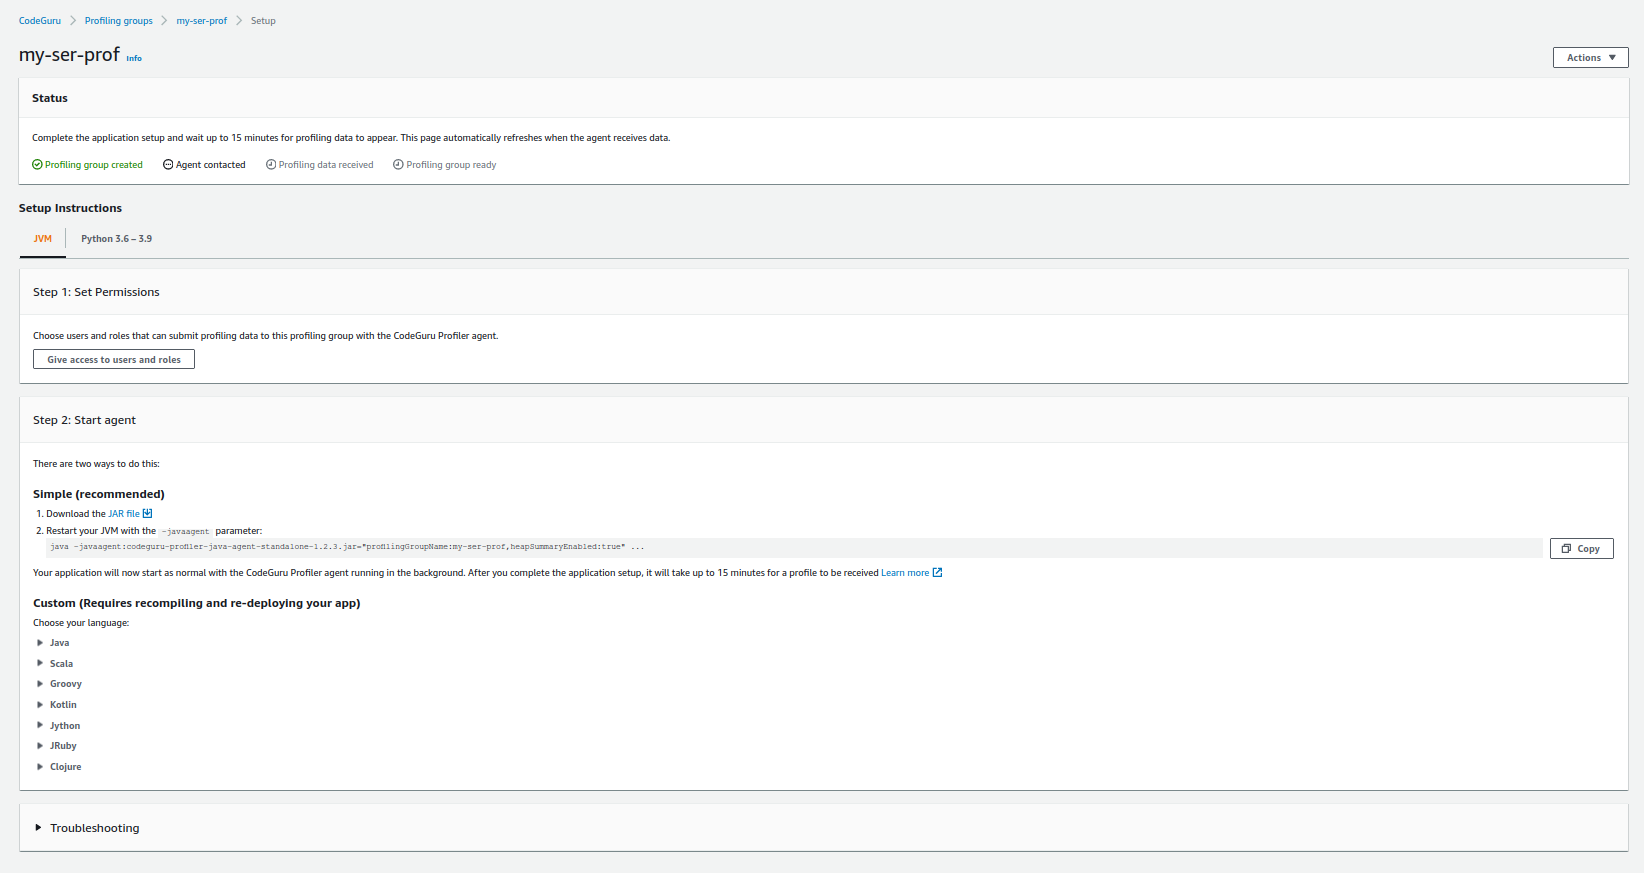Expand the Java language section
The image size is (1644, 873).
pyautogui.click(x=53, y=643)
